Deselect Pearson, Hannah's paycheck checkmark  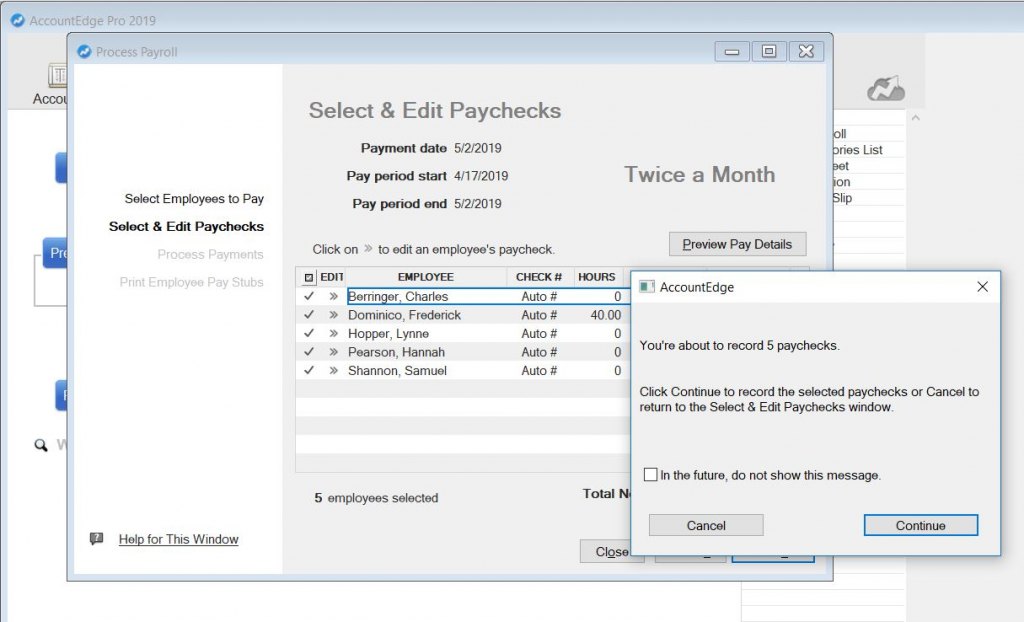[x=308, y=352]
